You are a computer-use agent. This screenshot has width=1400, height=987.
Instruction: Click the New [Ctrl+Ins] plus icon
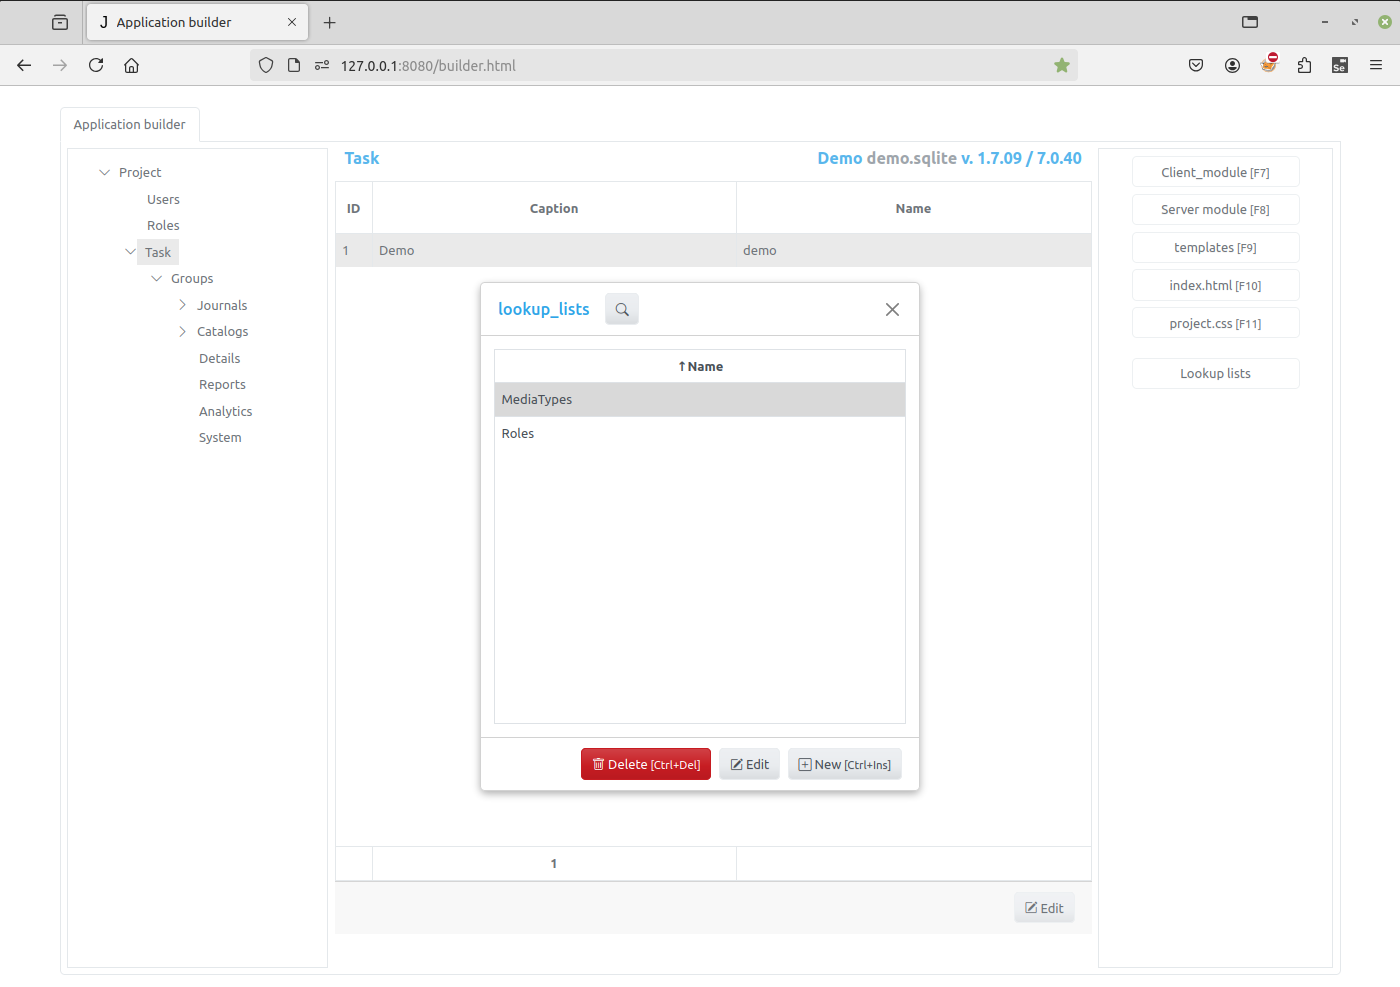click(804, 763)
